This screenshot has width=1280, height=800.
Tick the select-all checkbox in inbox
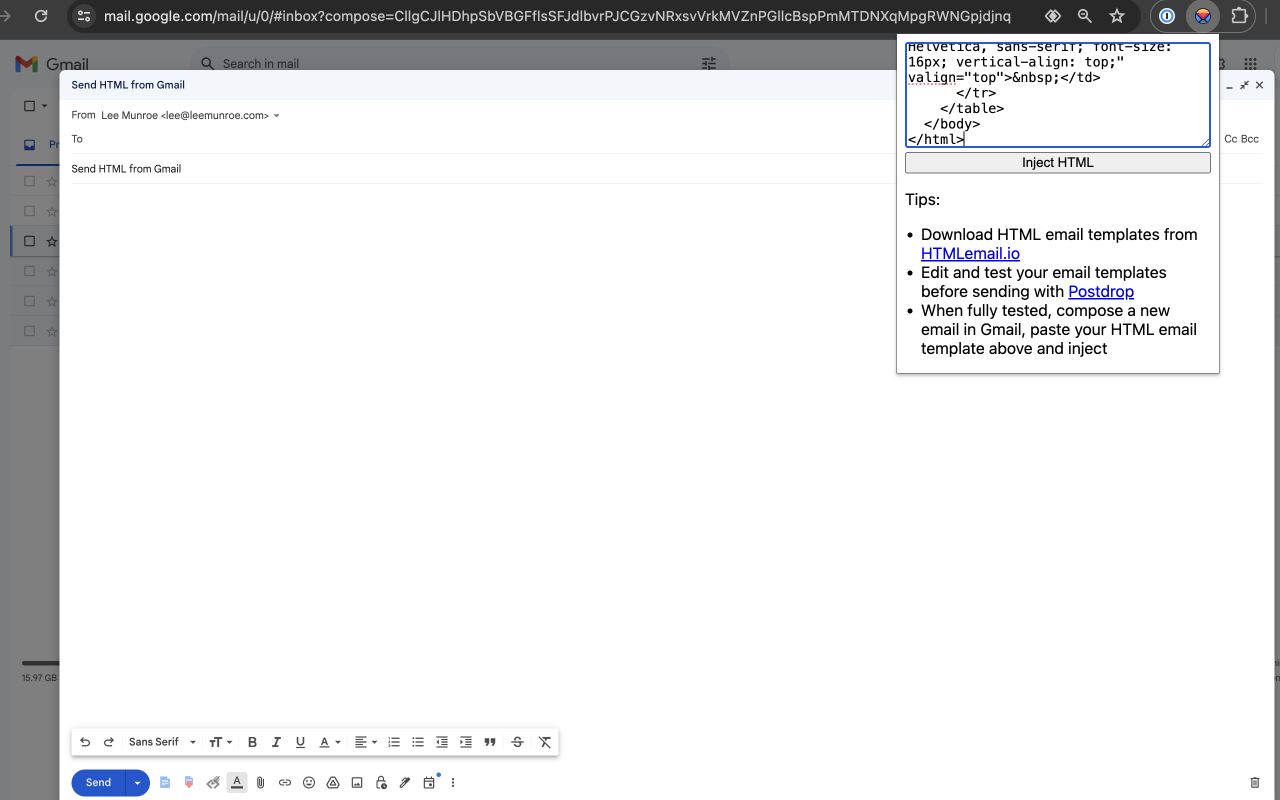click(29, 106)
